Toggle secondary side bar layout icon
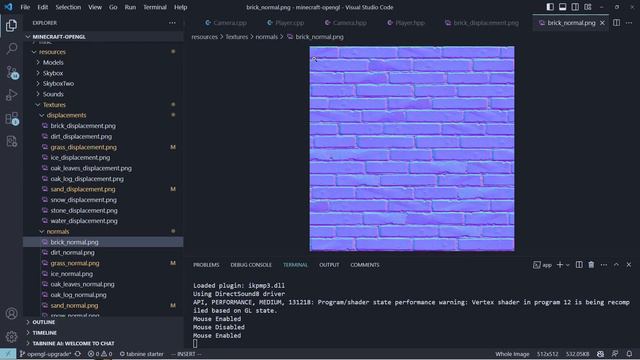Viewport: 640px width, 360px height. pyautogui.click(x=575, y=7)
